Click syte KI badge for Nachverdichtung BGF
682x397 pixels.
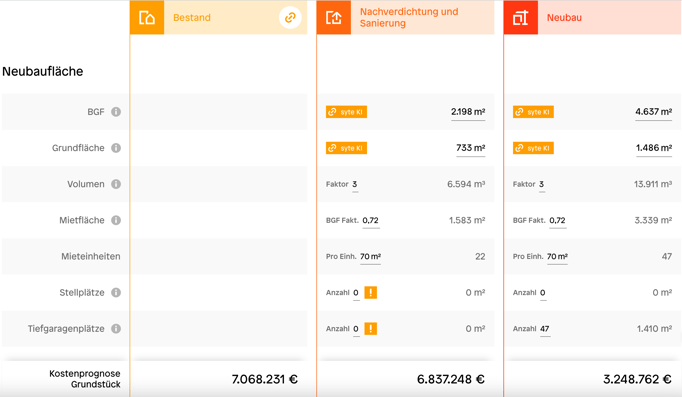point(346,112)
